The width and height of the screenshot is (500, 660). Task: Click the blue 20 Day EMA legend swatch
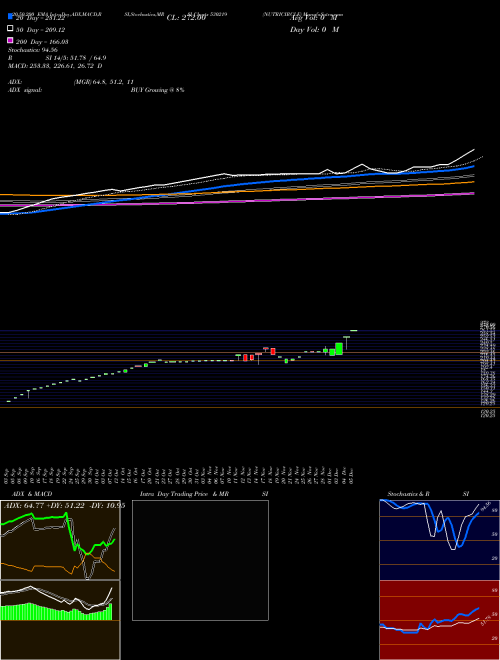pos(10,16)
